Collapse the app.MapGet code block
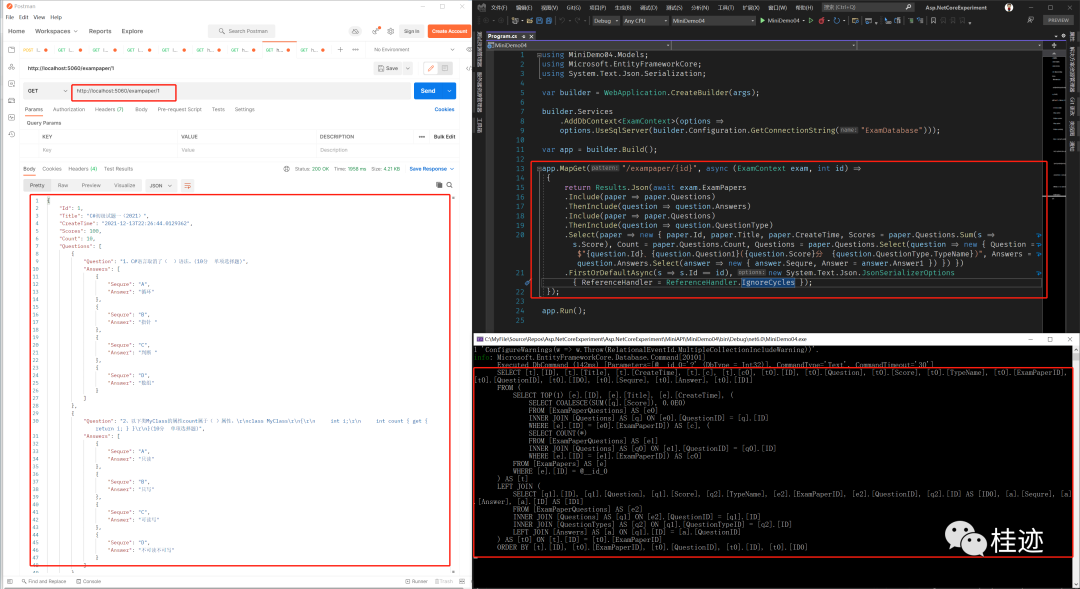The height and width of the screenshot is (589, 1080). pos(539,169)
